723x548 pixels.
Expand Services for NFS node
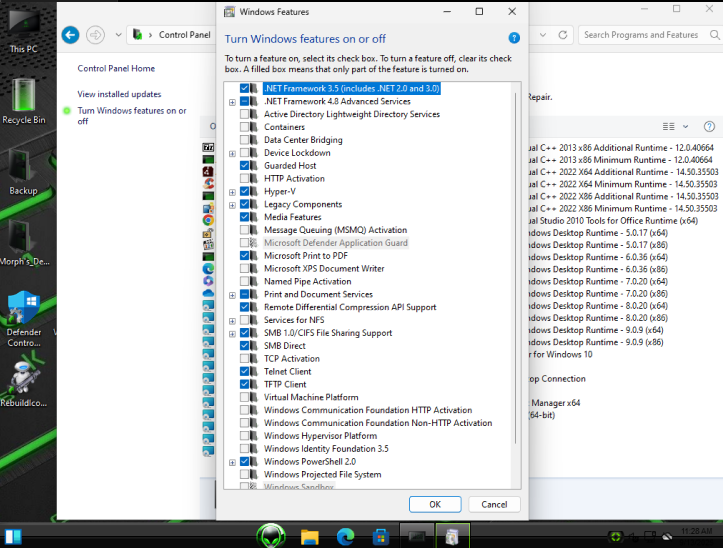coord(232,321)
